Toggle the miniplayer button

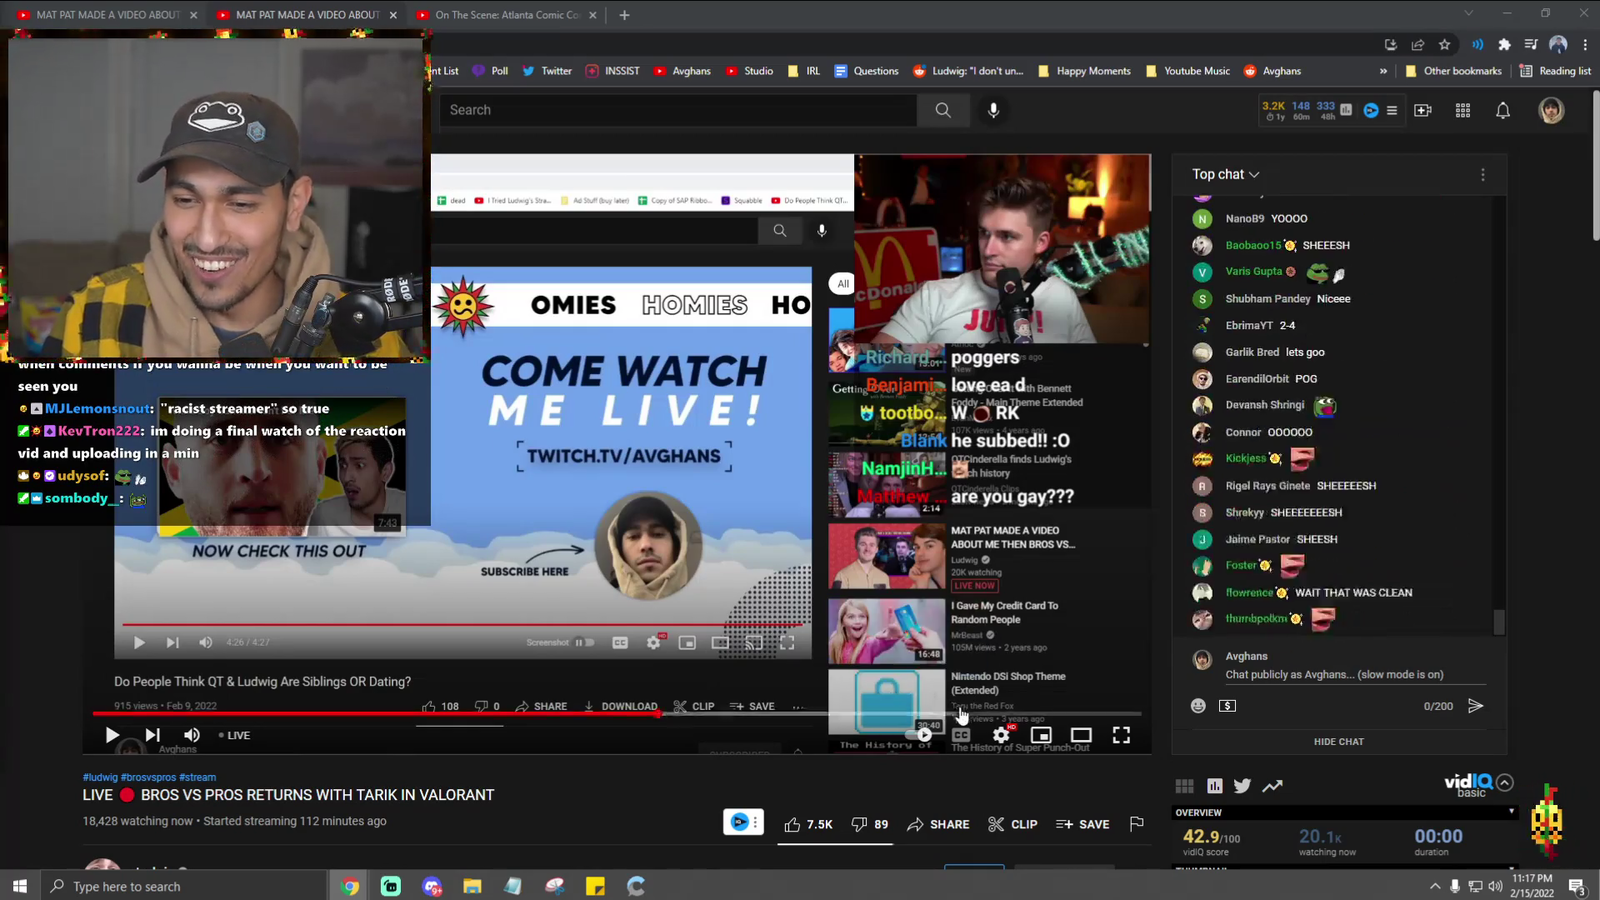1041,735
